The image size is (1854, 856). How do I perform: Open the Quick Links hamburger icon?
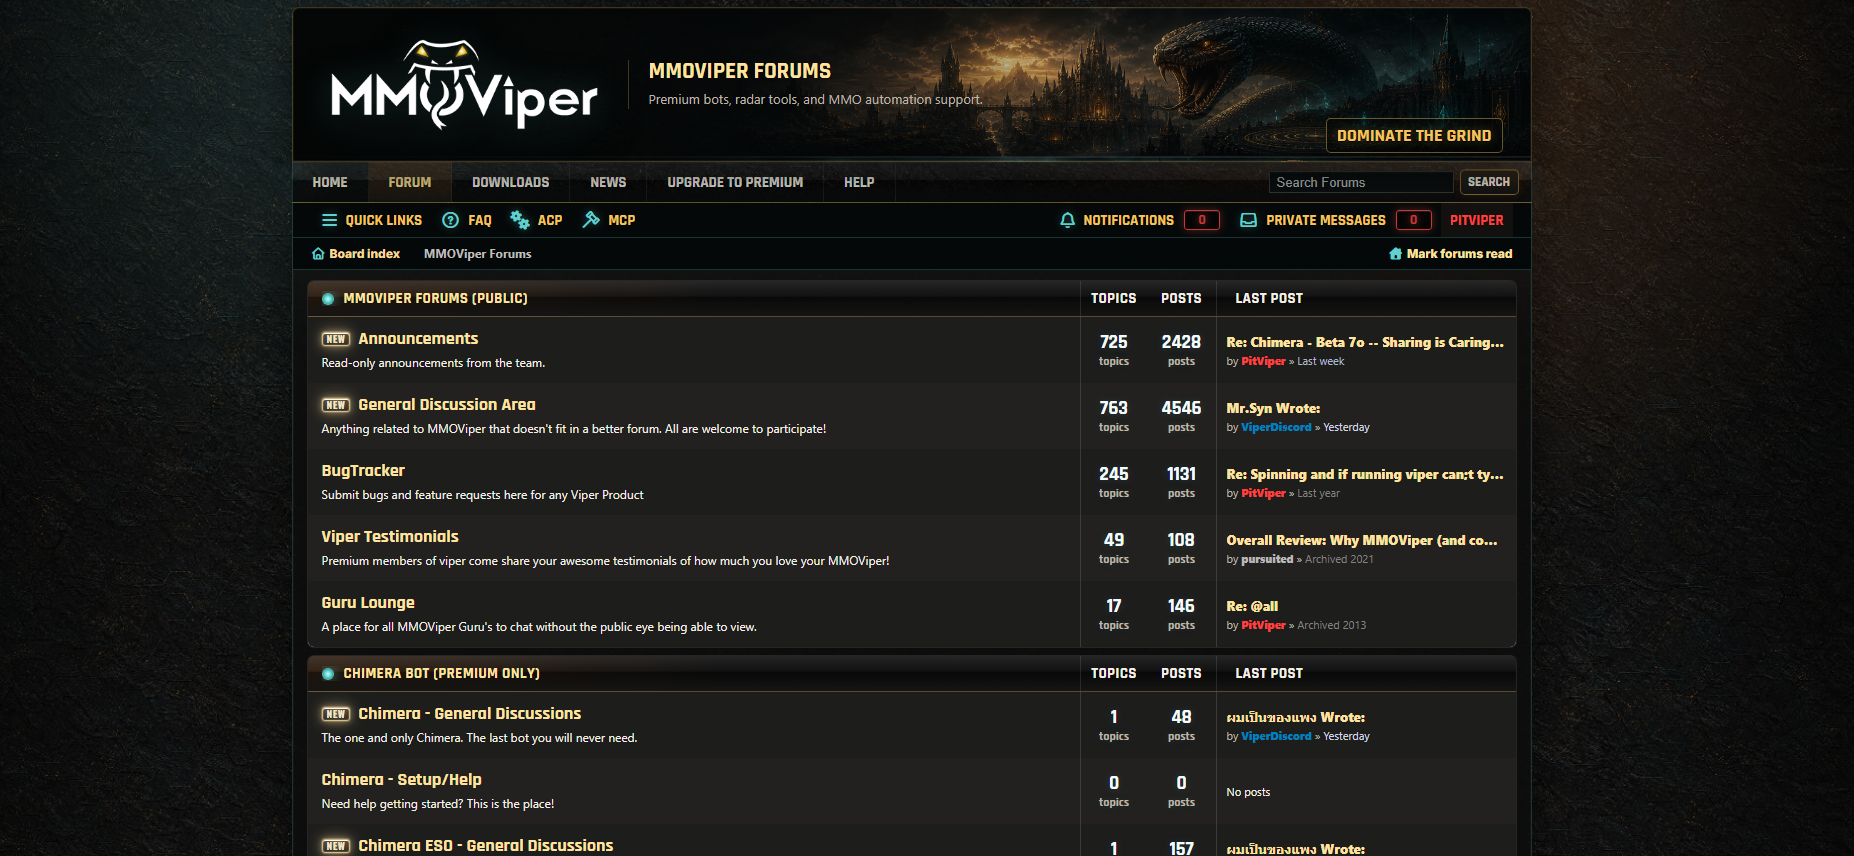coord(329,220)
